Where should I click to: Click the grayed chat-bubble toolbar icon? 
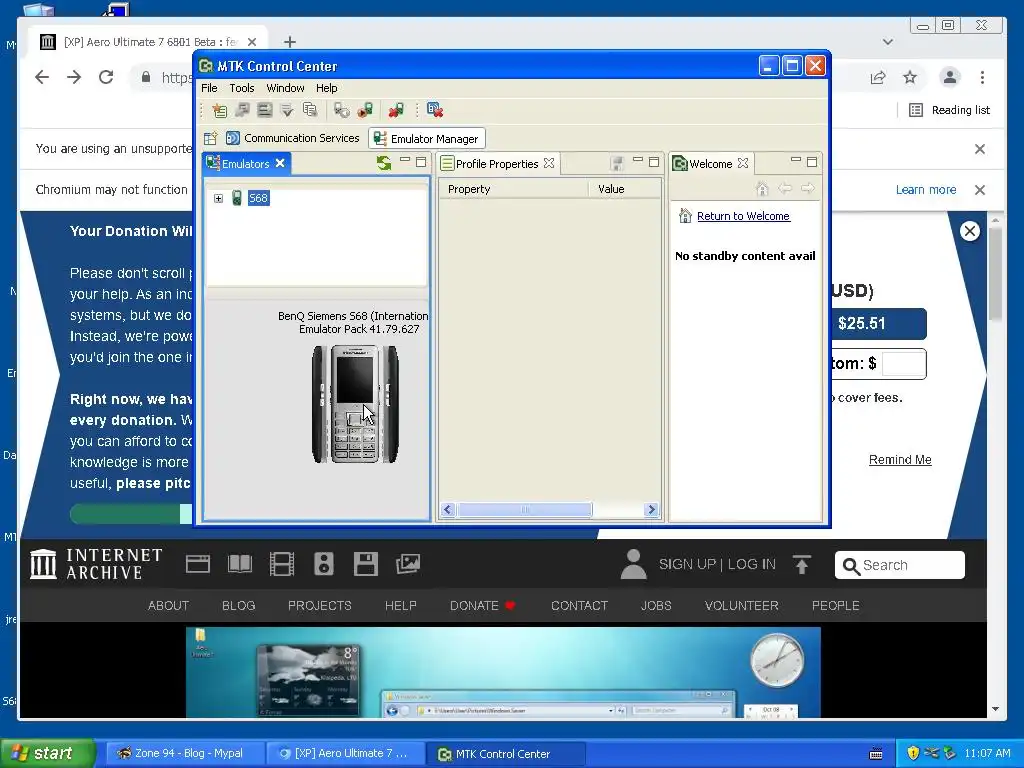coord(242,110)
